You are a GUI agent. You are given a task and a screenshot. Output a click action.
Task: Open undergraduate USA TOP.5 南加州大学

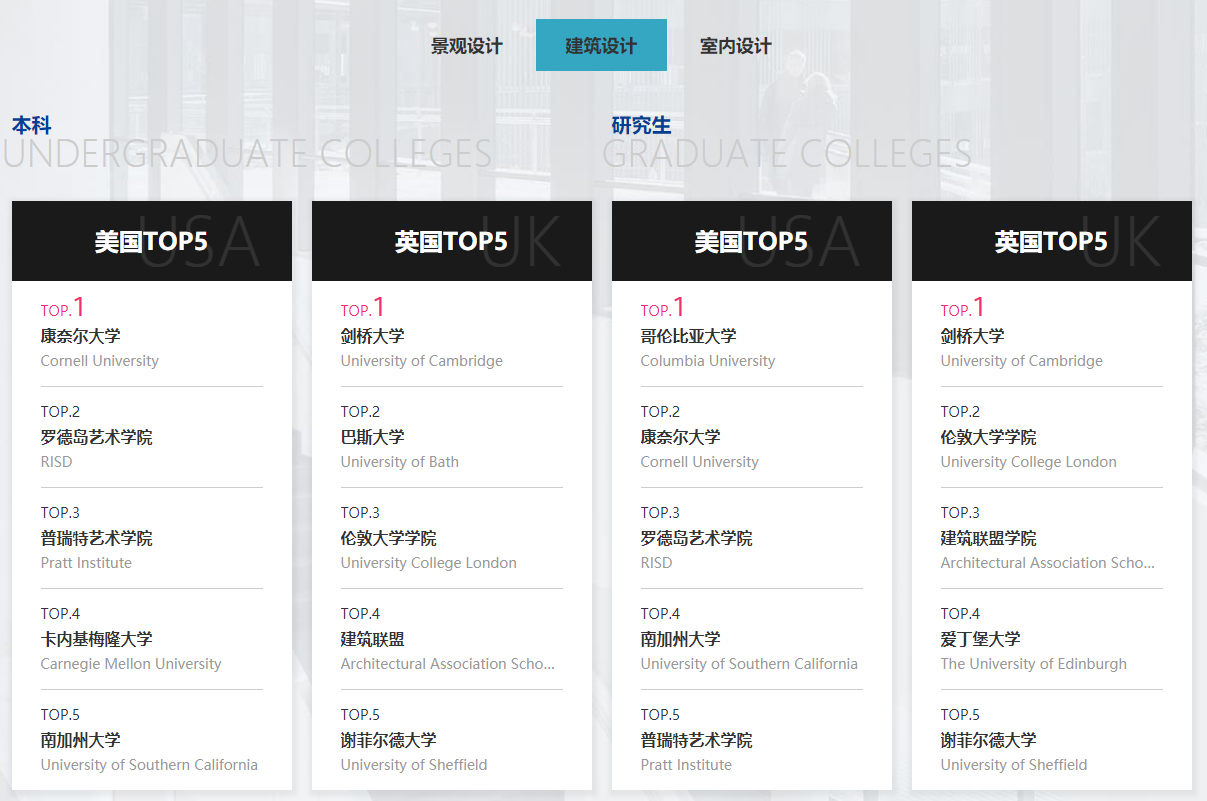tap(80, 740)
